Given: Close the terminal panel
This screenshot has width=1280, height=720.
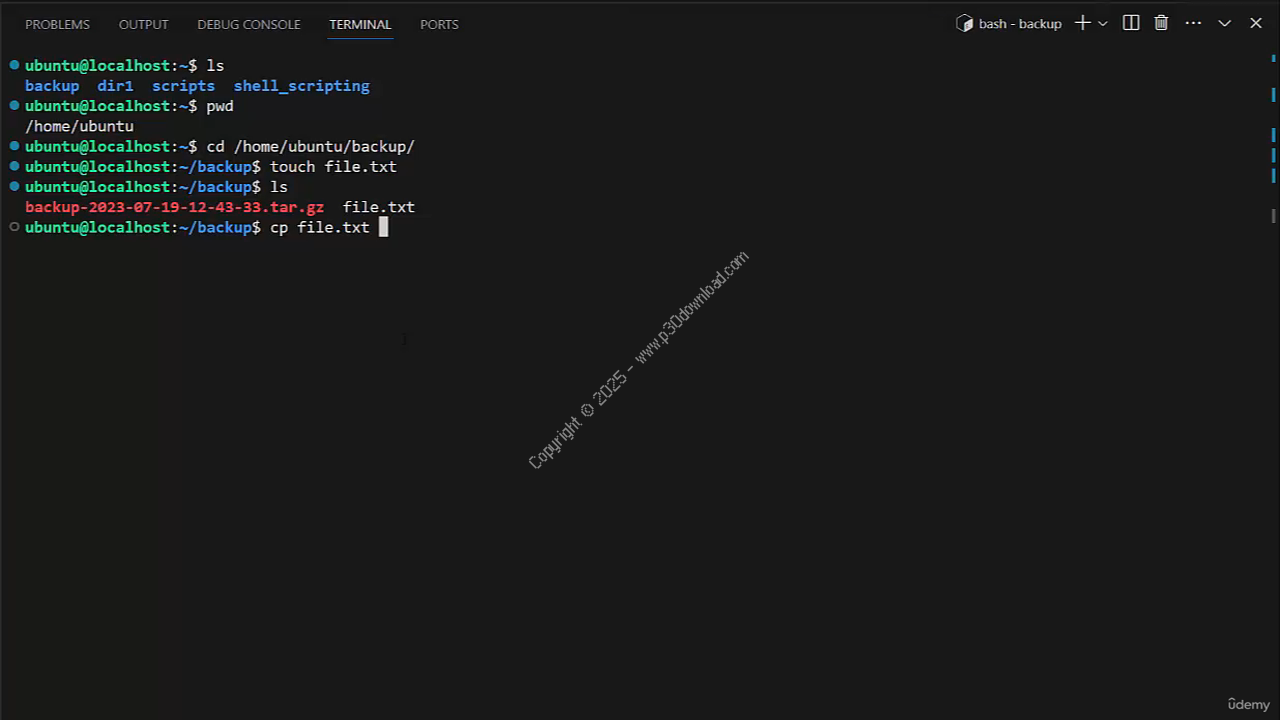Looking at the screenshot, I should tap(1256, 23).
